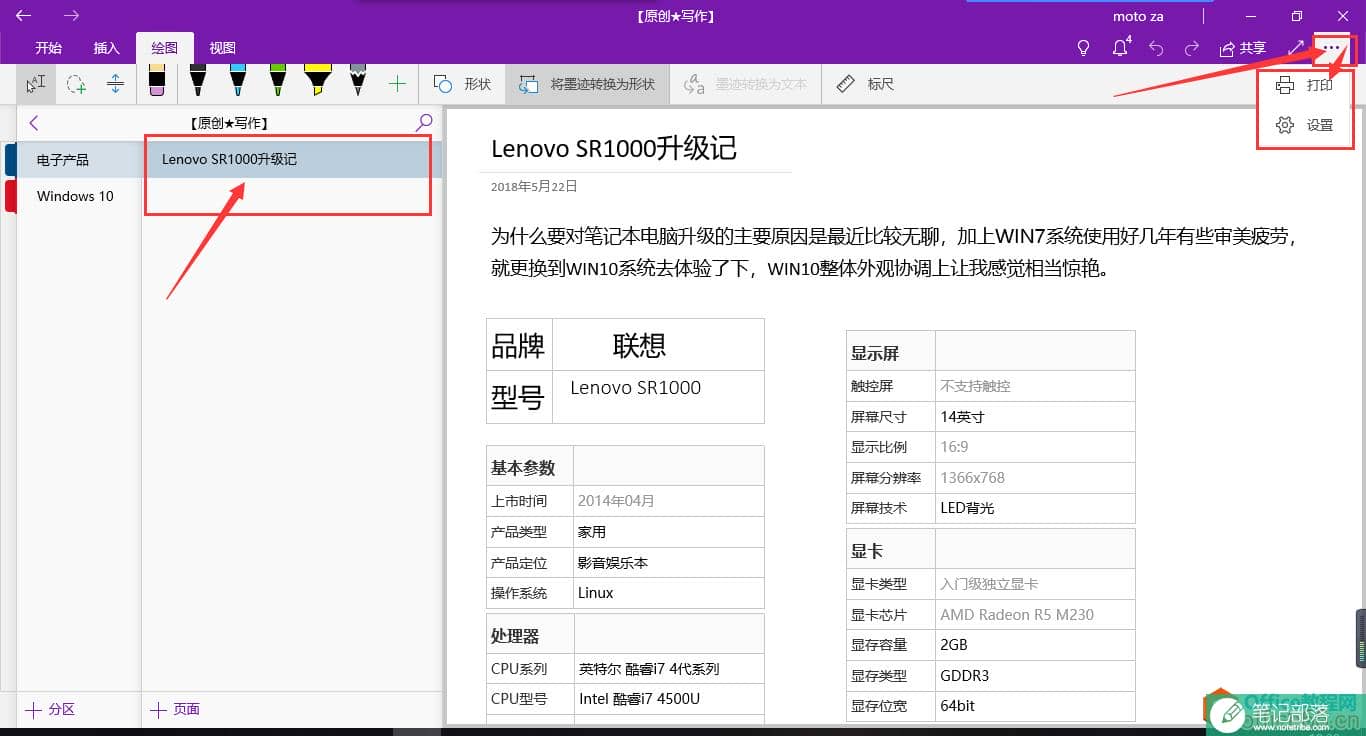
Task: Click the redo arrow
Action: click(x=1191, y=48)
